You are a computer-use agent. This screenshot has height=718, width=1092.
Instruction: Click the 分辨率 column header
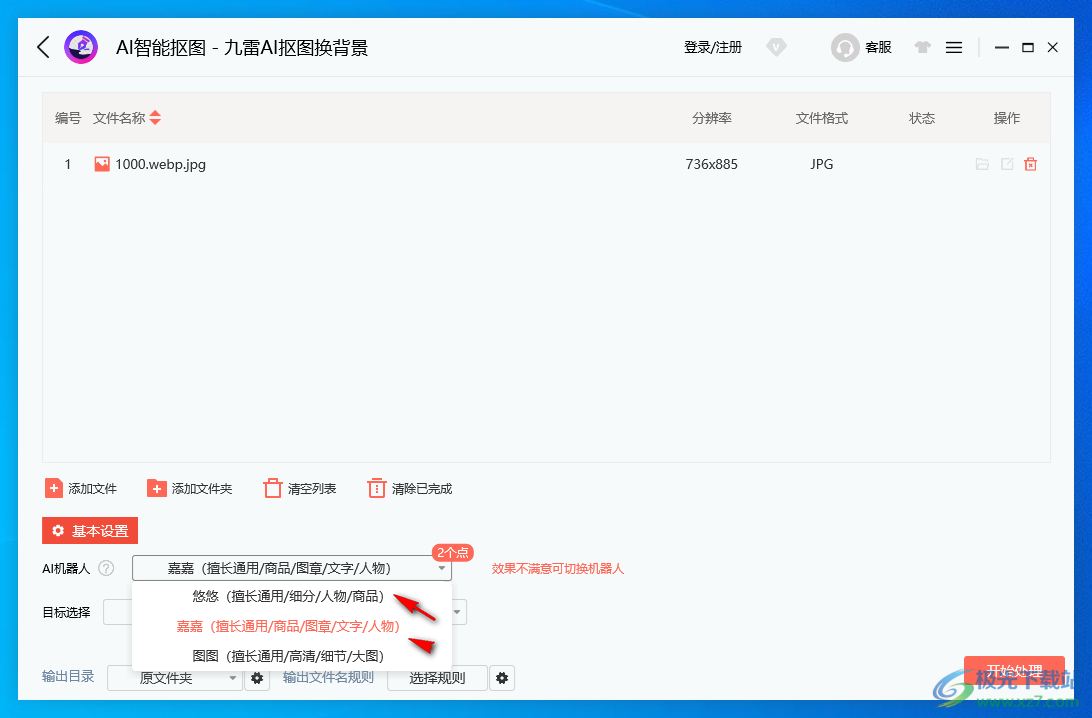click(x=712, y=118)
